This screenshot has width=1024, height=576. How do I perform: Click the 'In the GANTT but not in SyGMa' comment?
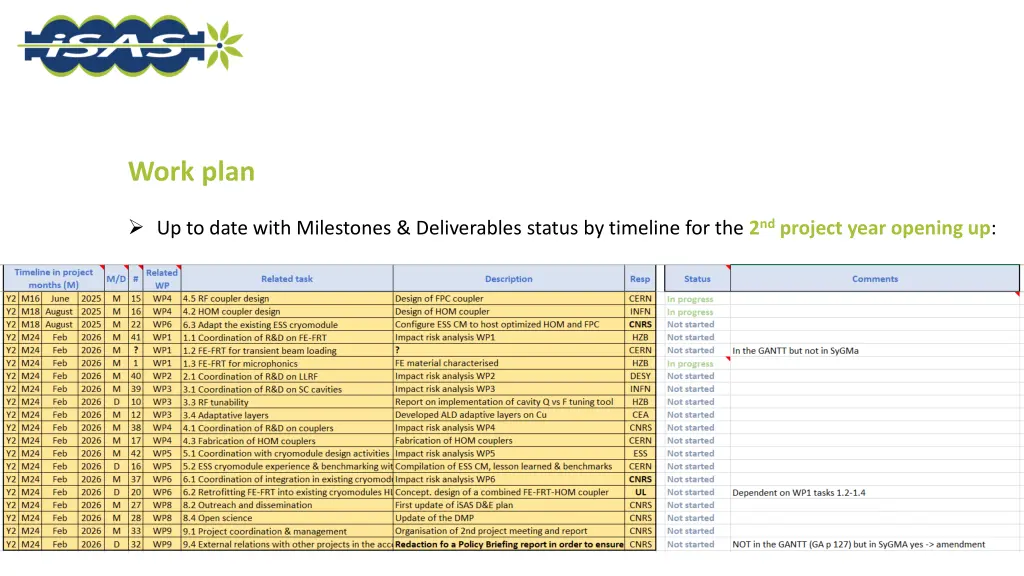click(x=795, y=351)
